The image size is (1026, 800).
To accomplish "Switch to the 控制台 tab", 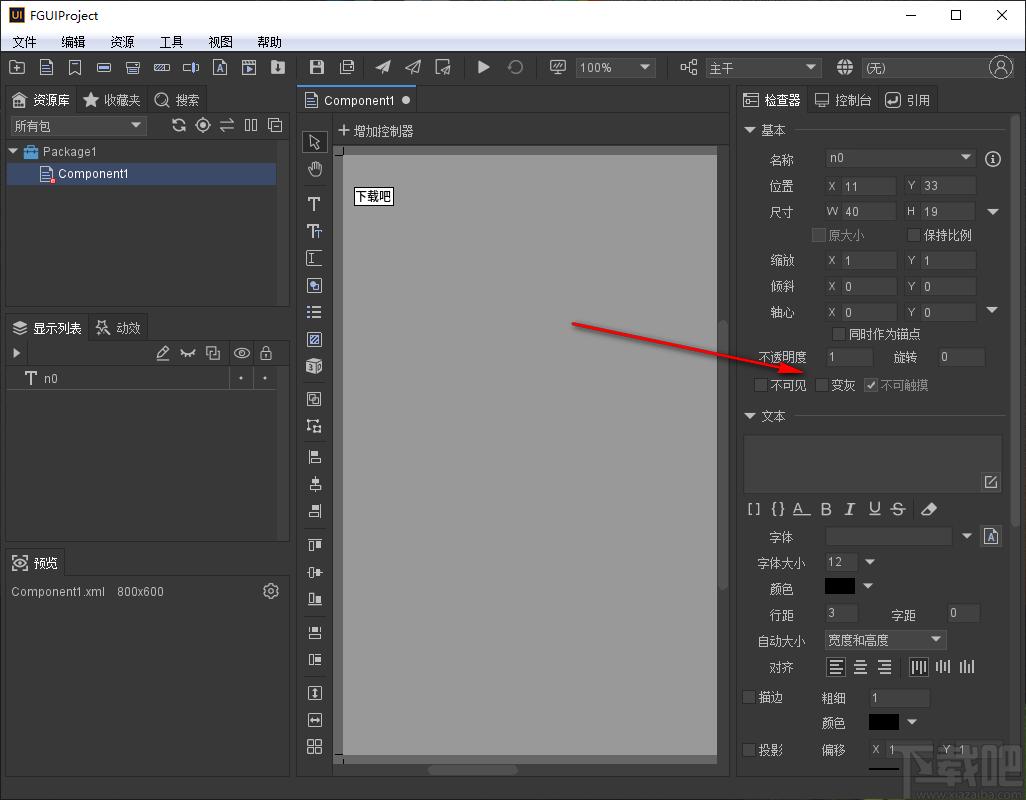I will click(x=842, y=100).
